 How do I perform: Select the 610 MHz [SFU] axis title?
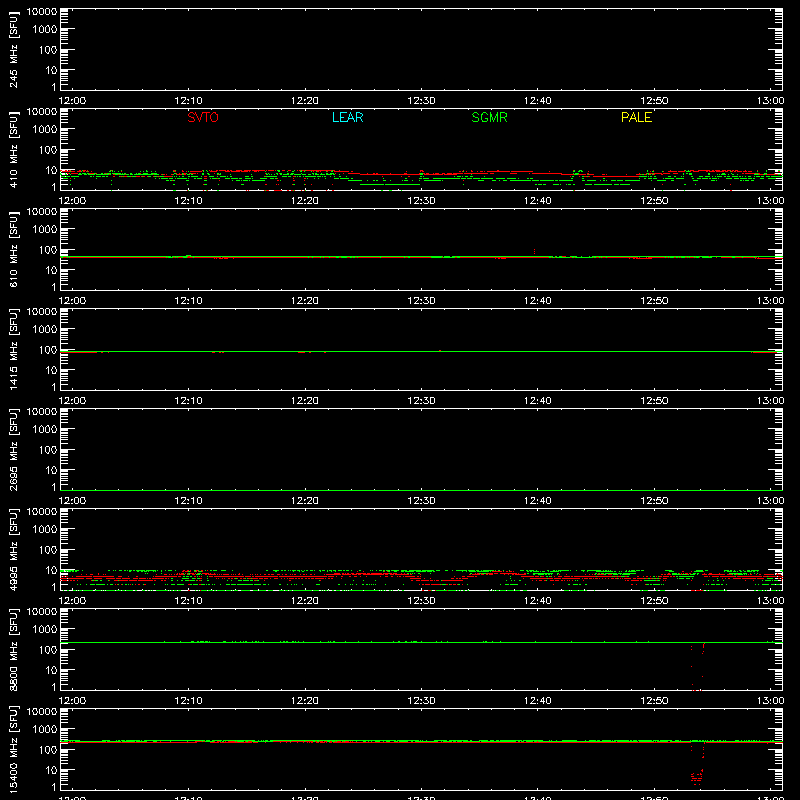tap(13, 249)
